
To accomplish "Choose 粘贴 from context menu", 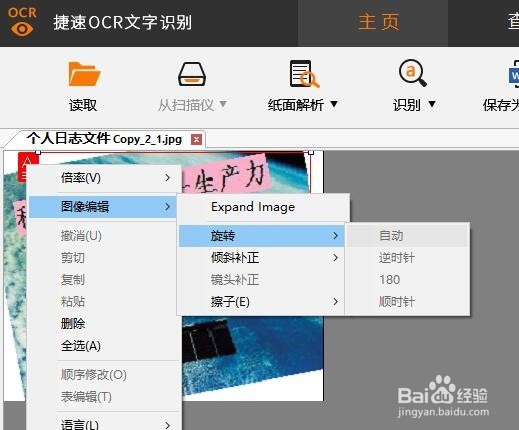I will (104, 302).
